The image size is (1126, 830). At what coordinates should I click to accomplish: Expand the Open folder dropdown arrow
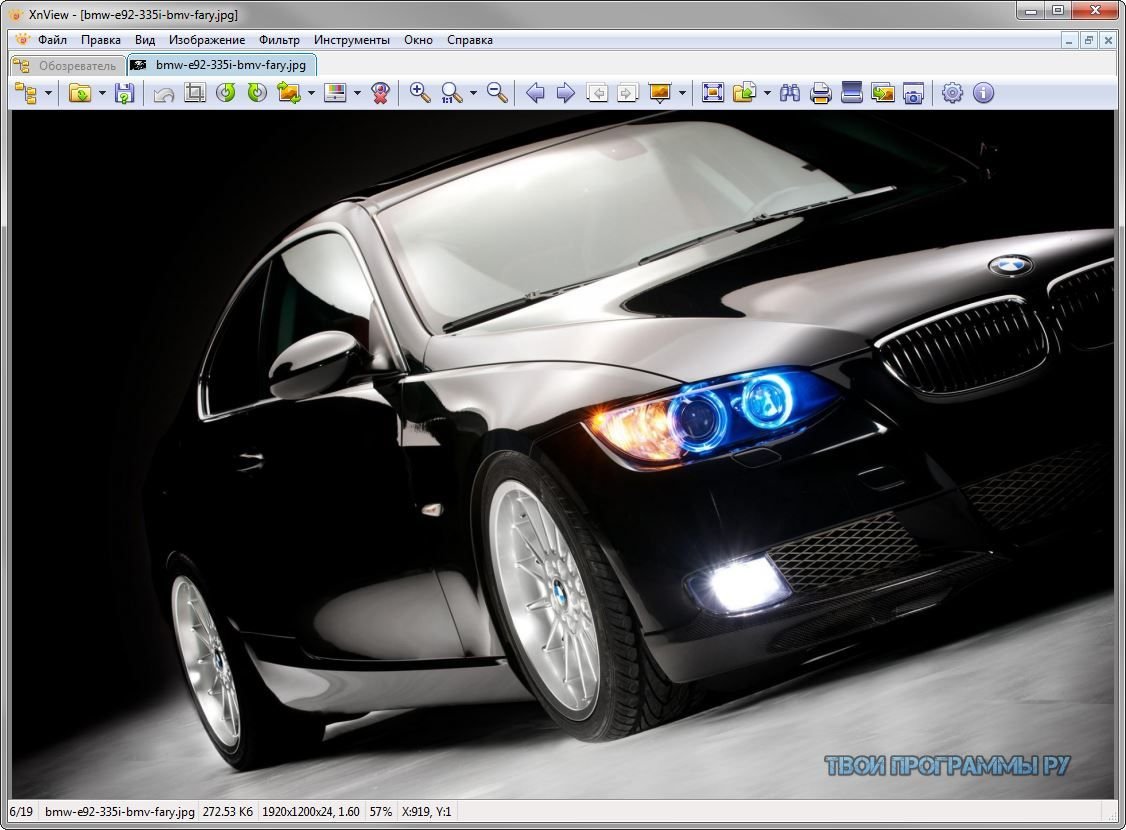[x=102, y=93]
